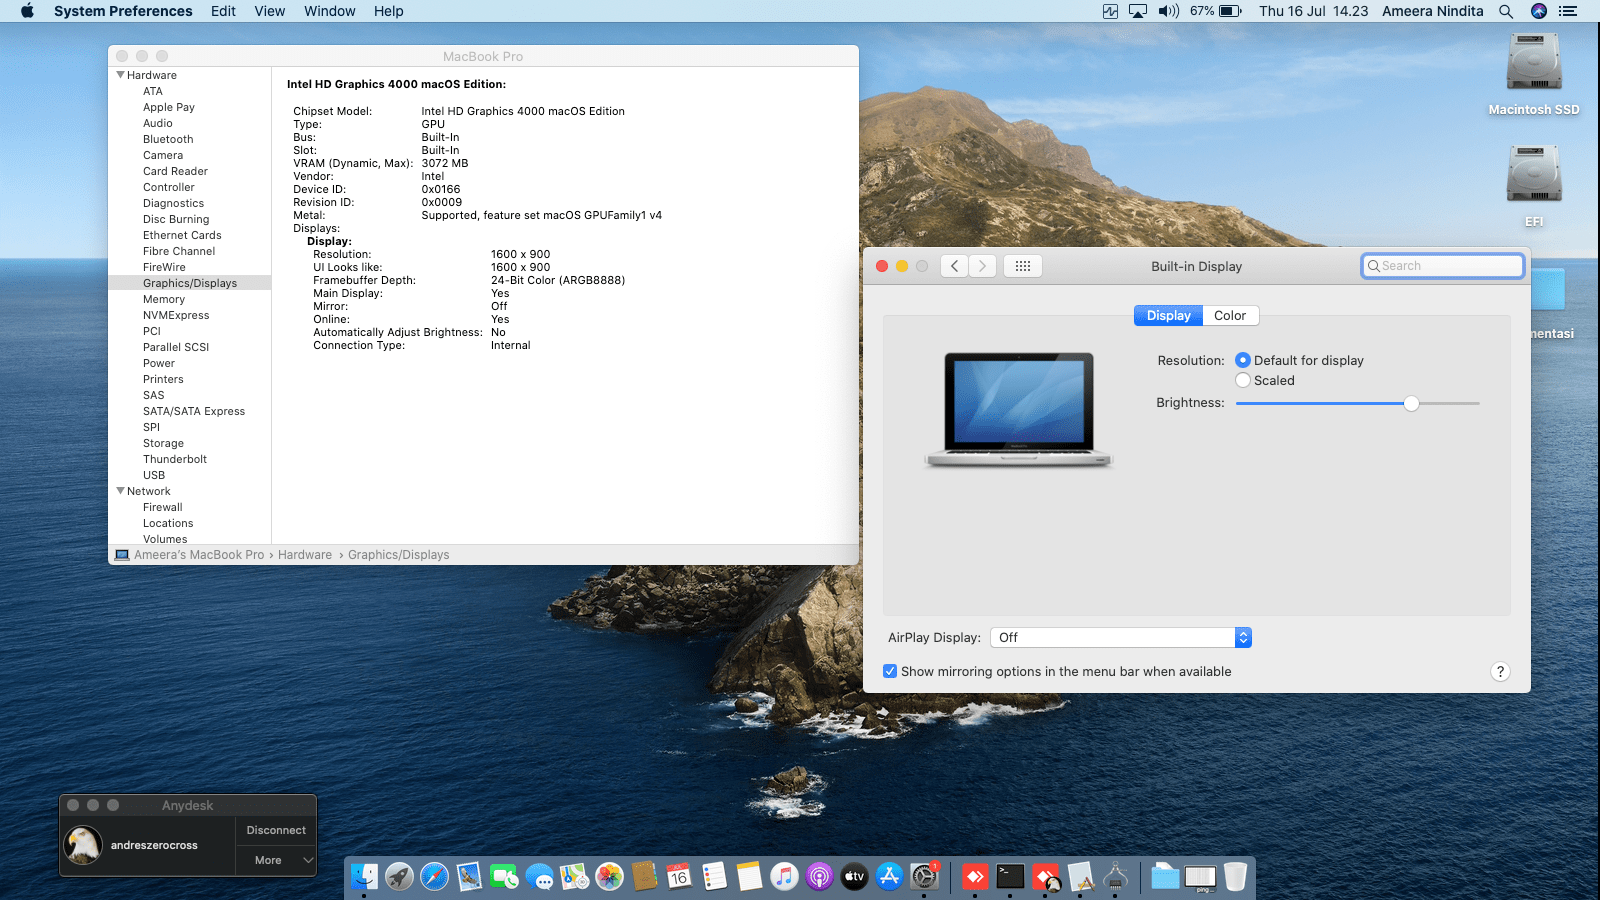Image resolution: width=1600 pixels, height=900 pixels.
Task: Click the System Preferences Search field
Action: (x=1442, y=266)
